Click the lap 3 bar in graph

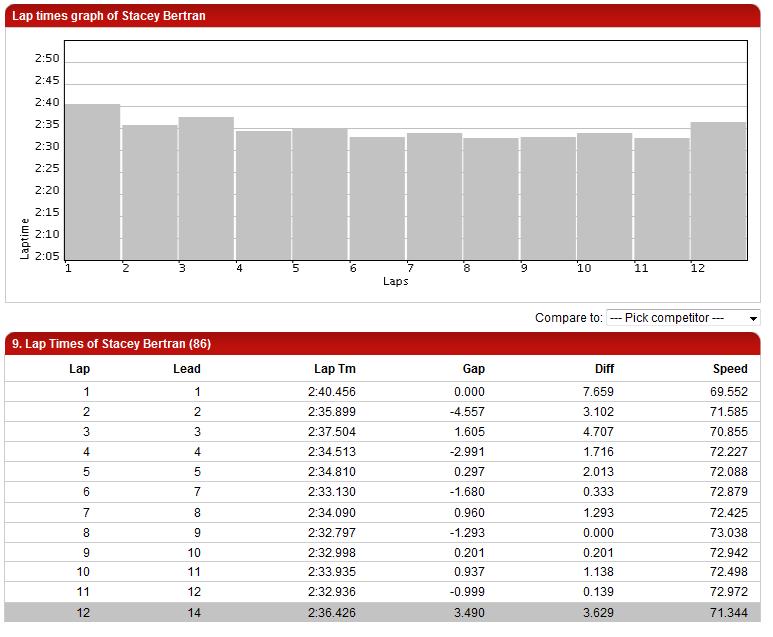coord(206,188)
